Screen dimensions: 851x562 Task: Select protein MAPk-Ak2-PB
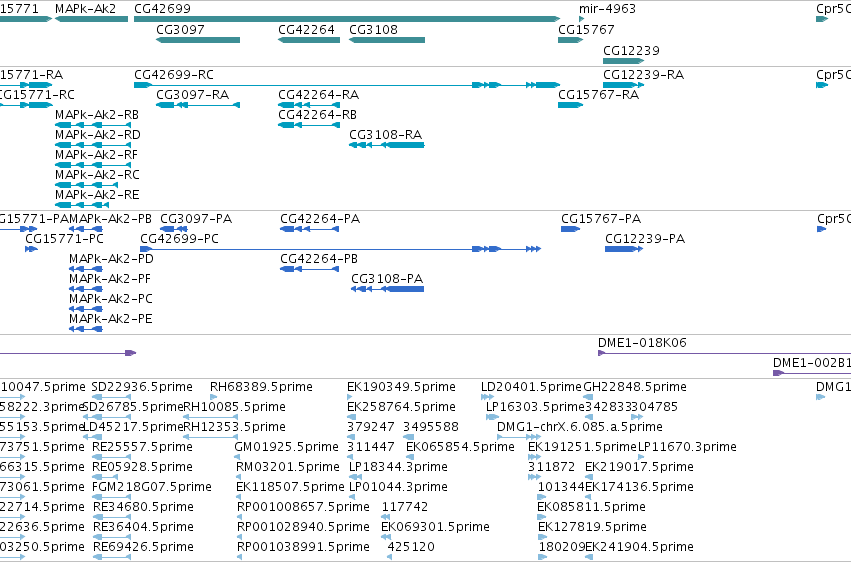tap(86, 229)
